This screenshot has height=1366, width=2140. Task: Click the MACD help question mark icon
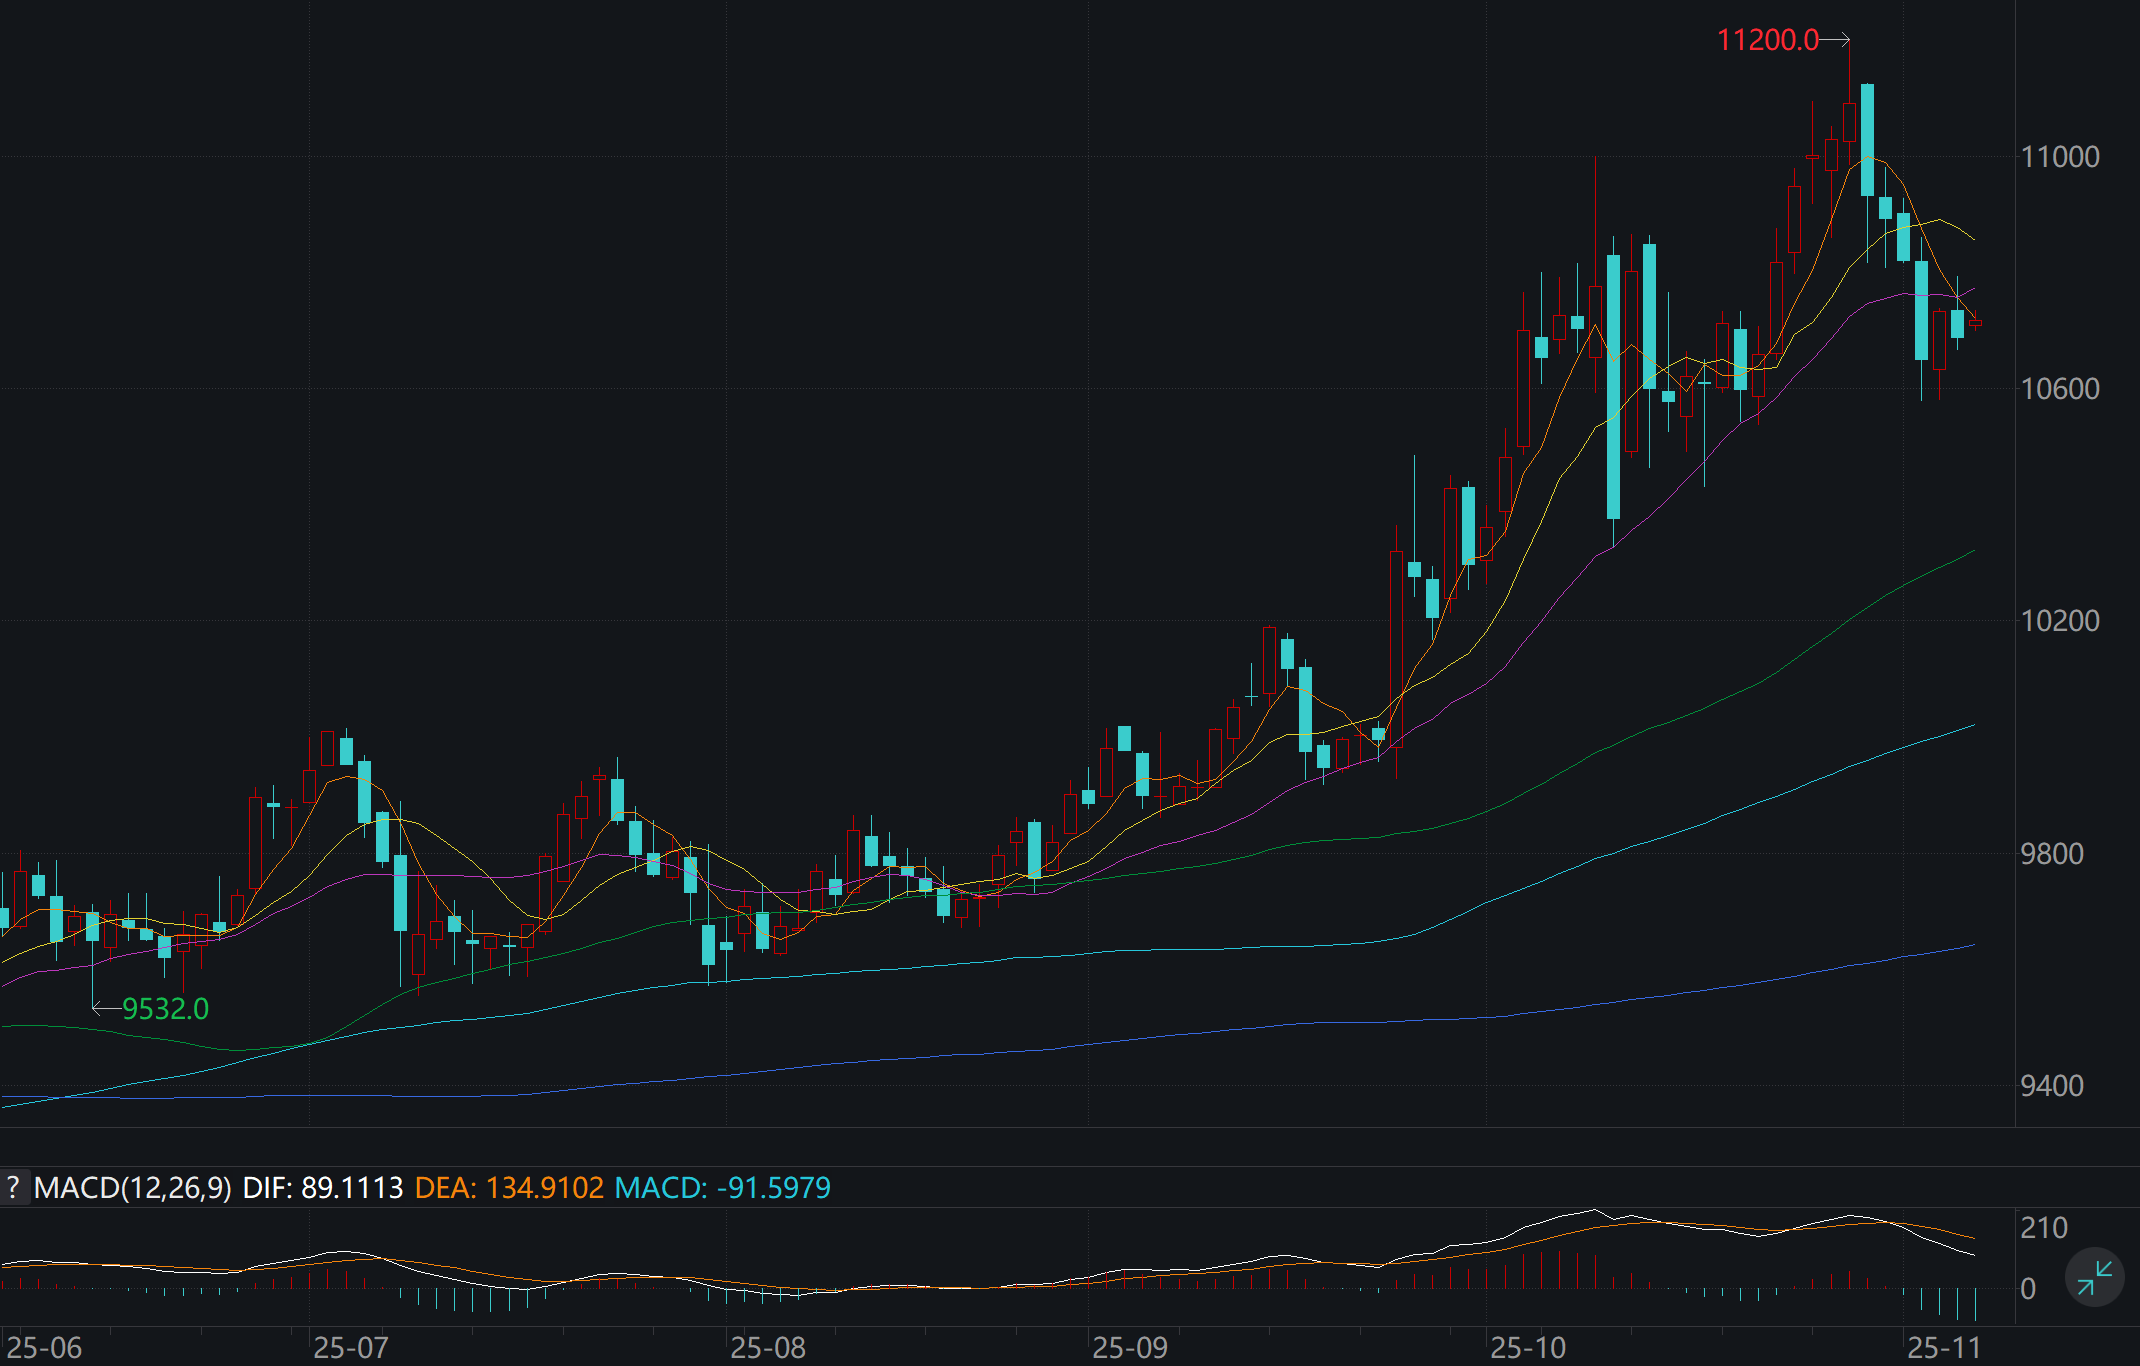pos(13,1188)
